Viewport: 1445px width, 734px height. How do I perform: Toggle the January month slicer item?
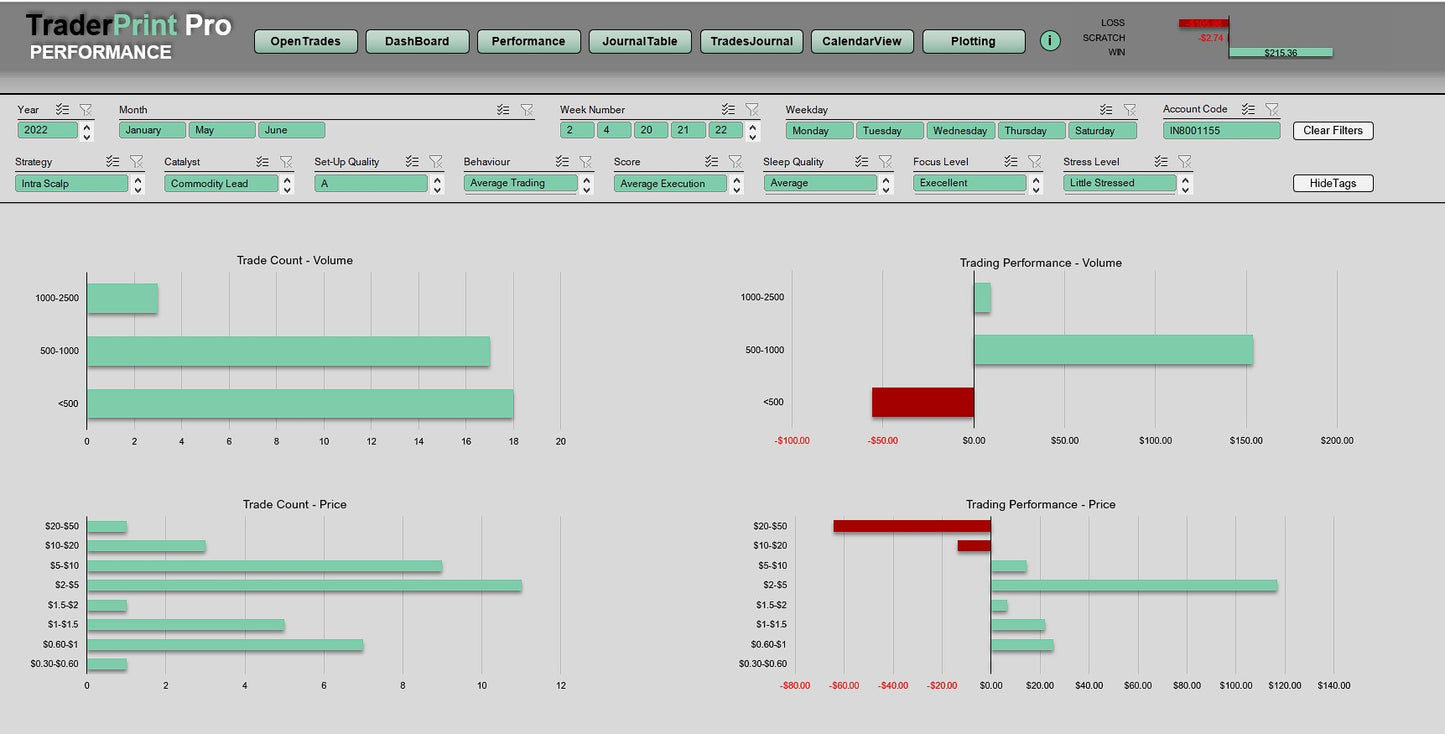(x=152, y=130)
